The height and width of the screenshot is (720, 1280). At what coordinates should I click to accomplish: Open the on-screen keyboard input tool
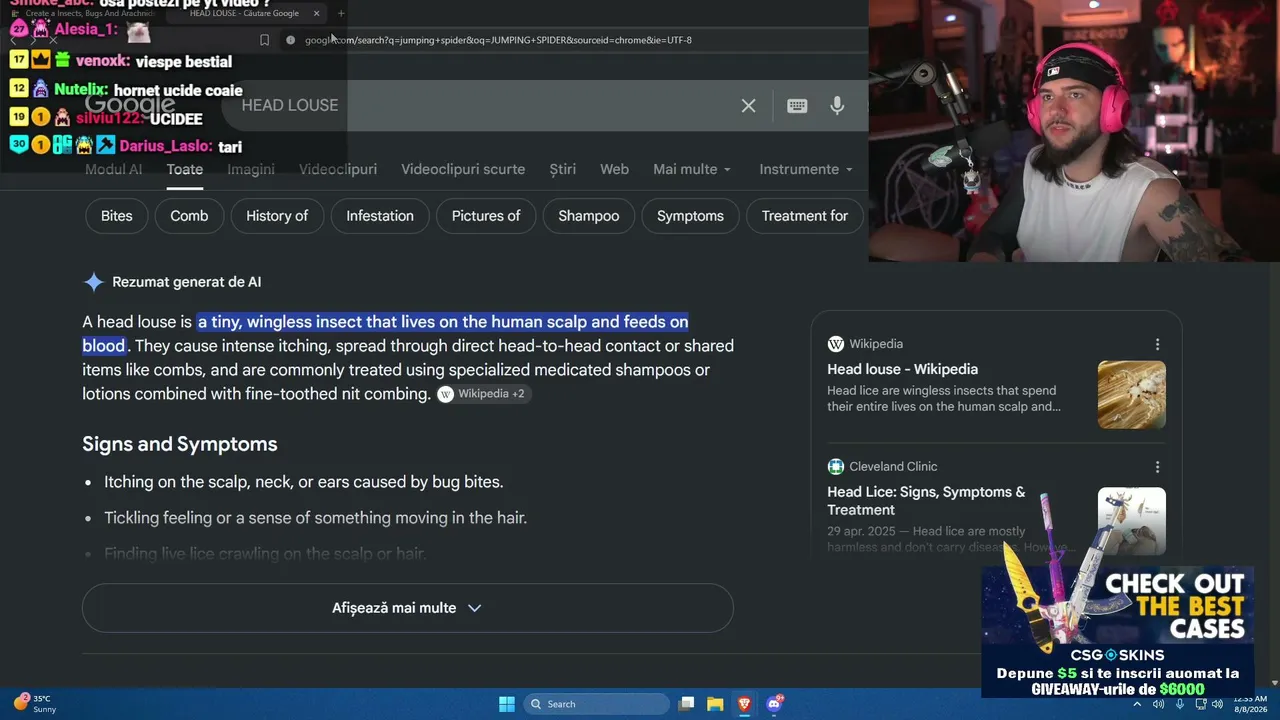[x=797, y=105]
